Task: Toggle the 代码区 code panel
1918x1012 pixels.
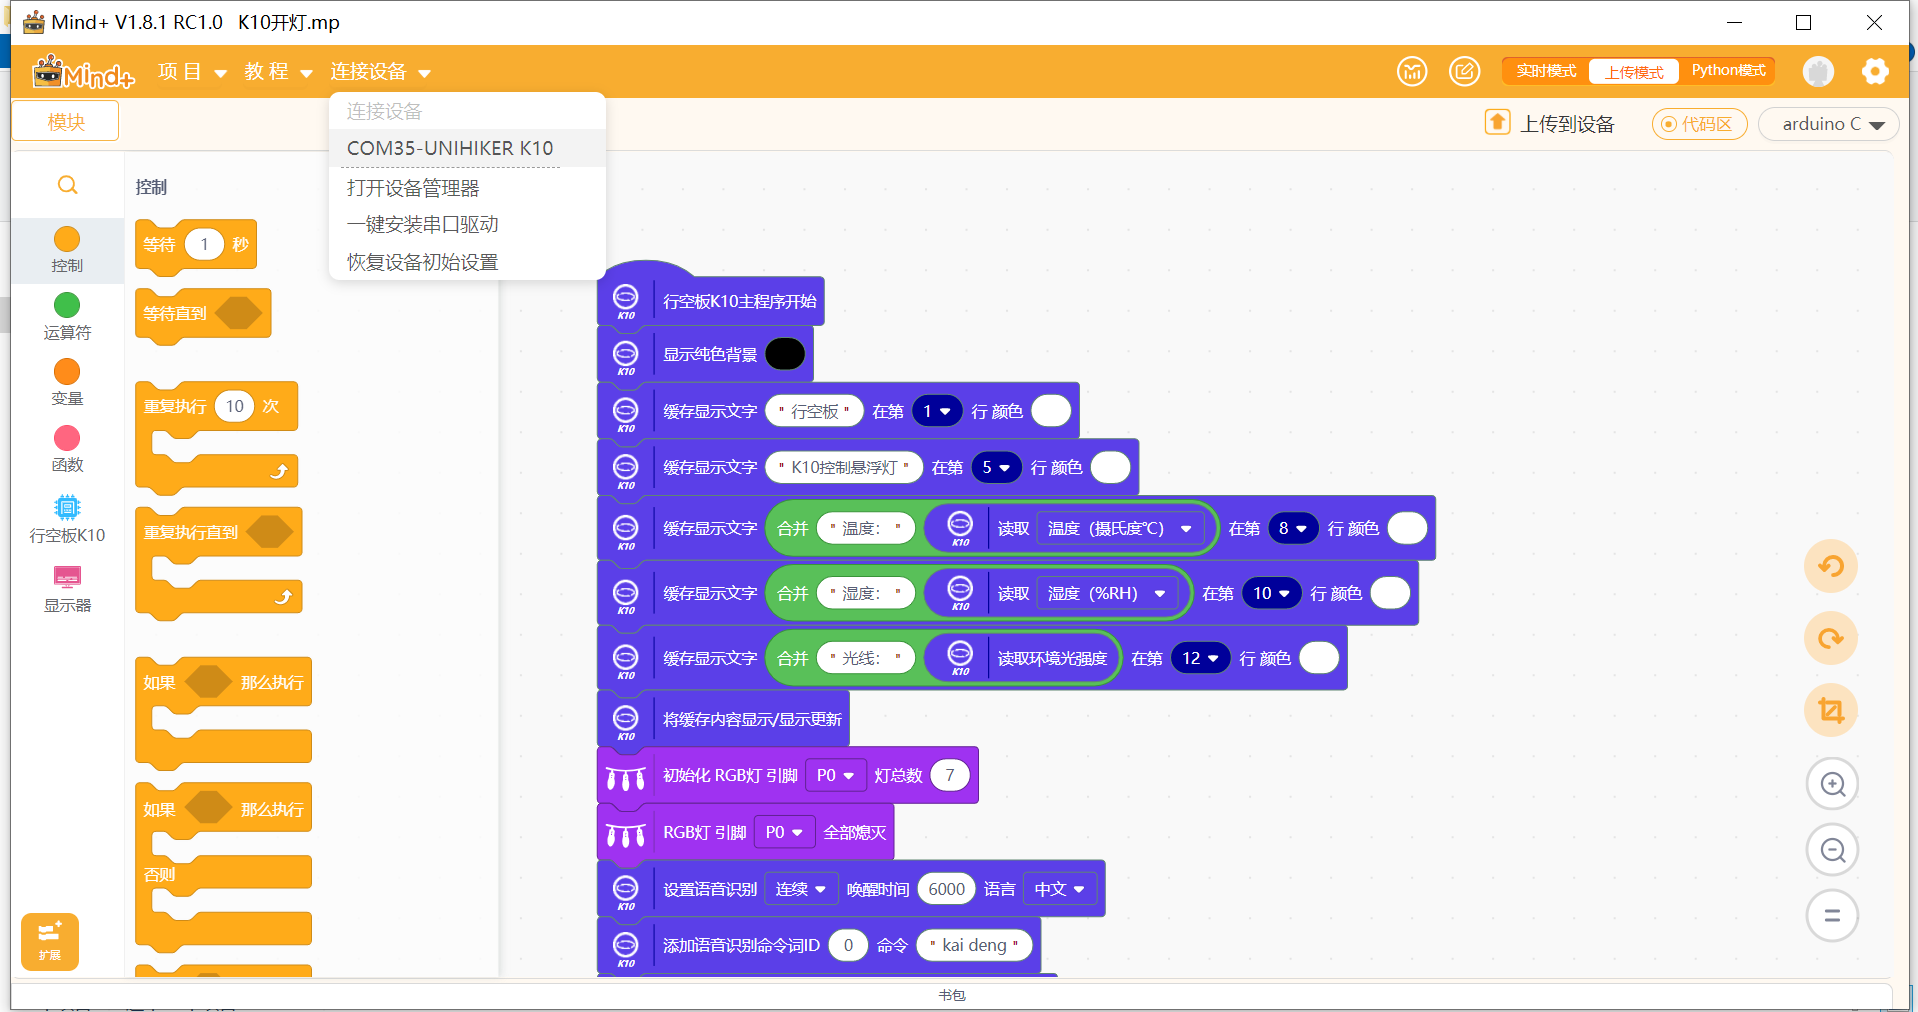Action: click(x=1699, y=124)
